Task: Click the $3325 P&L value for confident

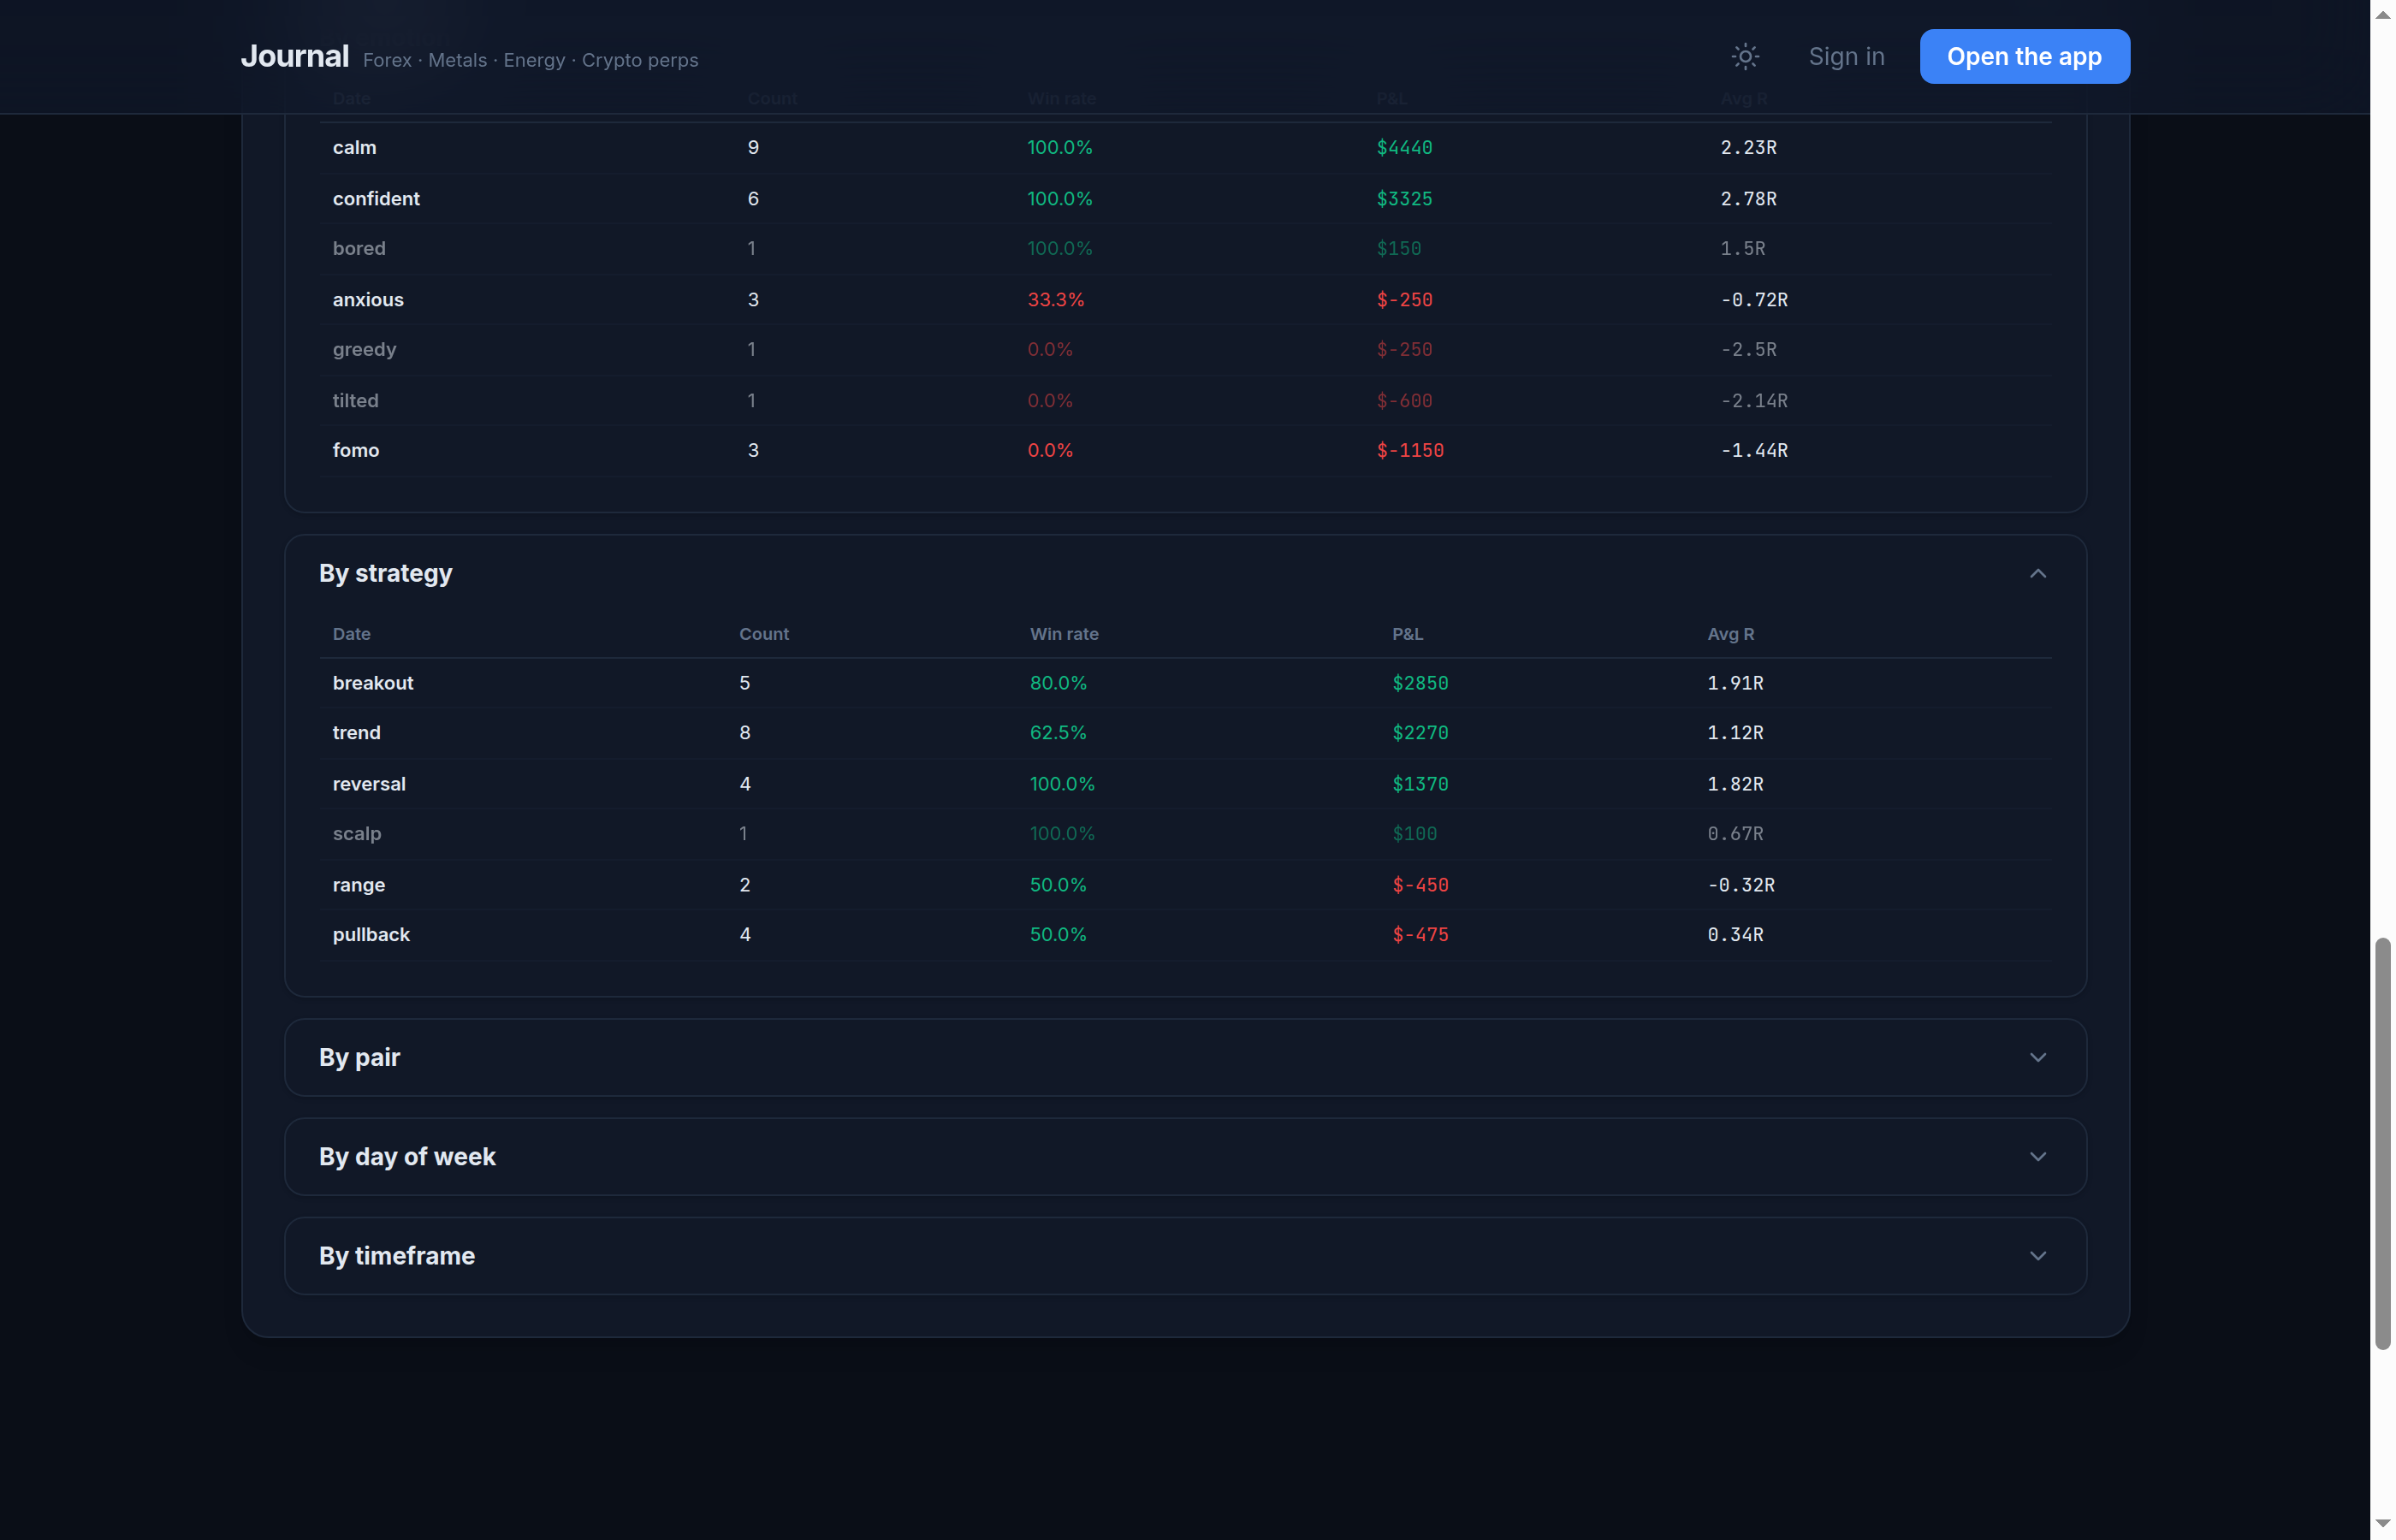Action: (x=1404, y=199)
